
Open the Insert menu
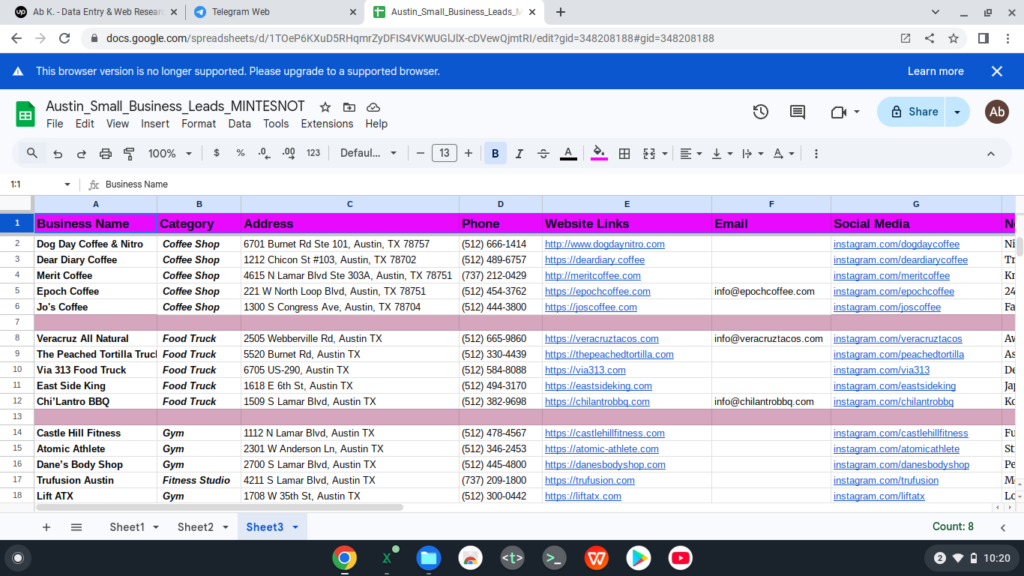pos(155,123)
